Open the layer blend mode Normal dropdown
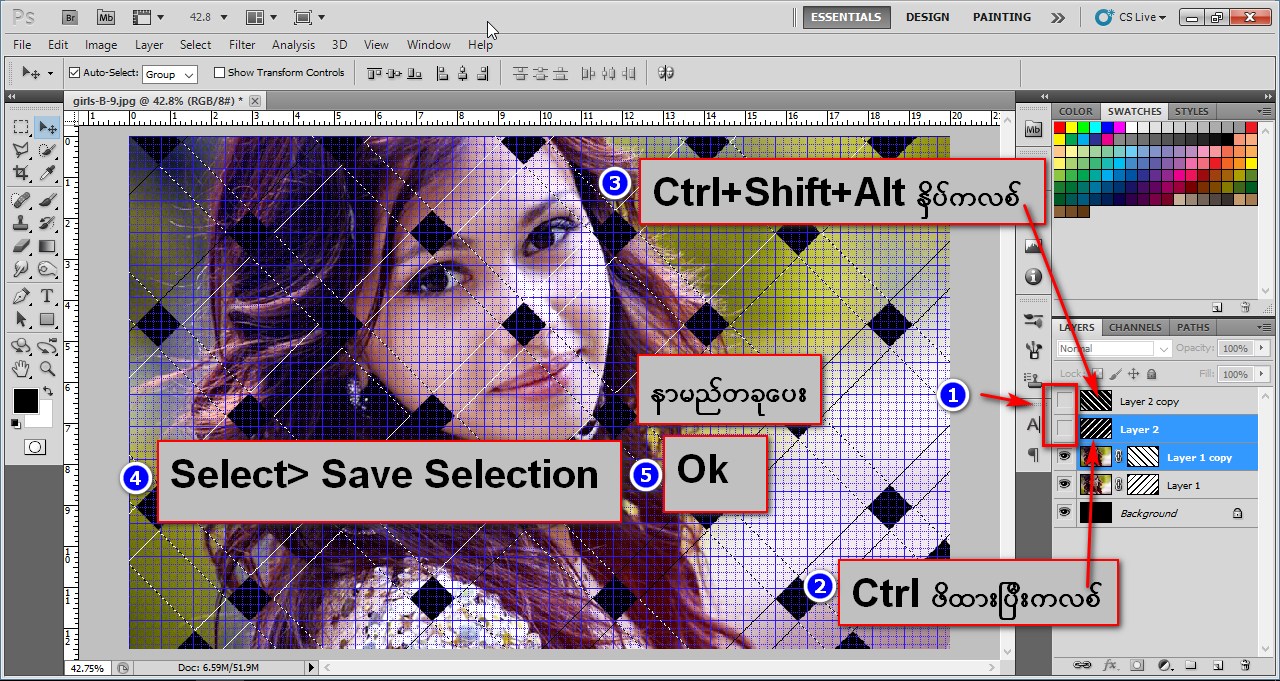The width and height of the screenshot is (1280, 681). (1114, 349)
